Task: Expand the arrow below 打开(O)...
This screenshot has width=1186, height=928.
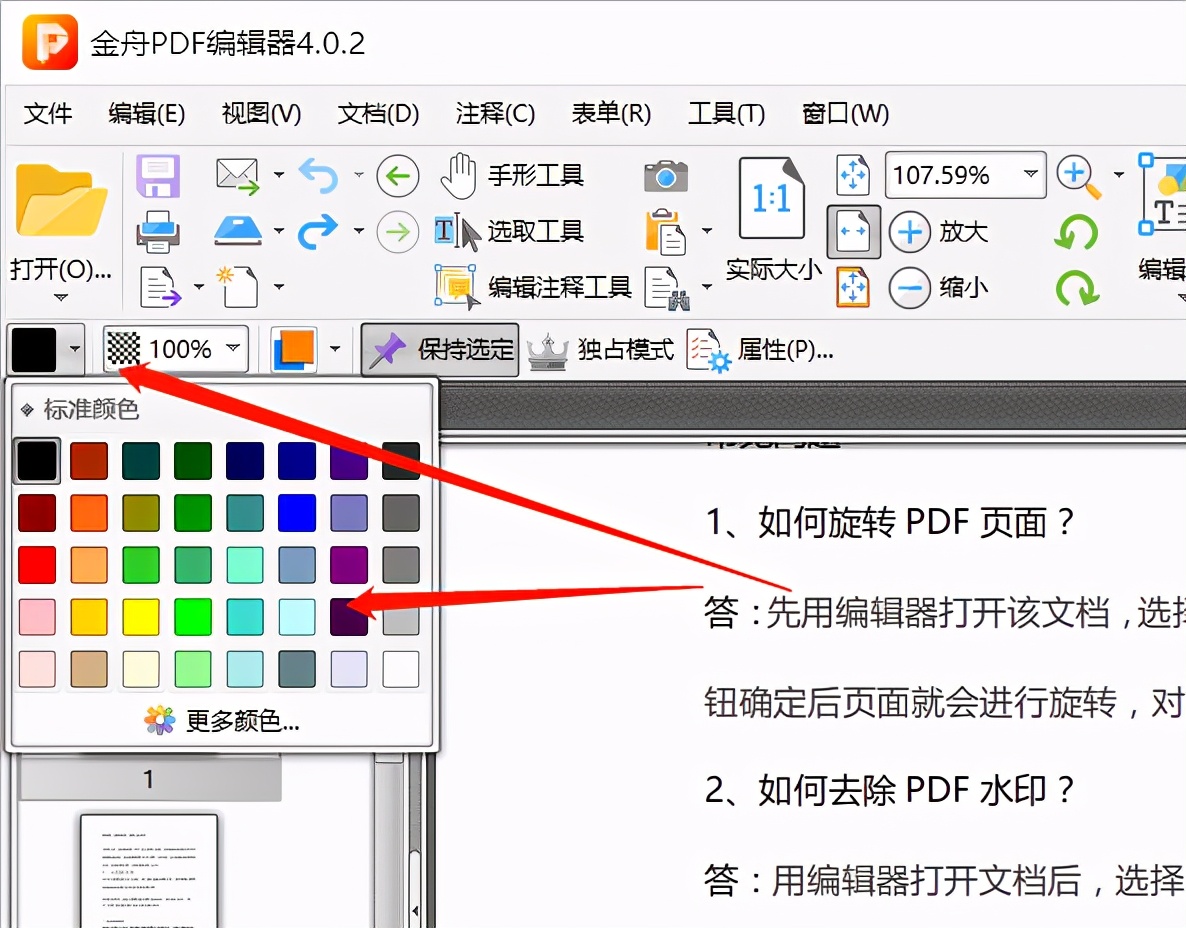Action: 61,297
